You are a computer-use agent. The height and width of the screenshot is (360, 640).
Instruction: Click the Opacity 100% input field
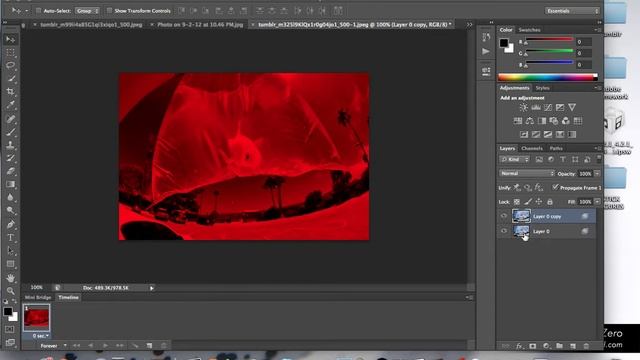[585, 173]
